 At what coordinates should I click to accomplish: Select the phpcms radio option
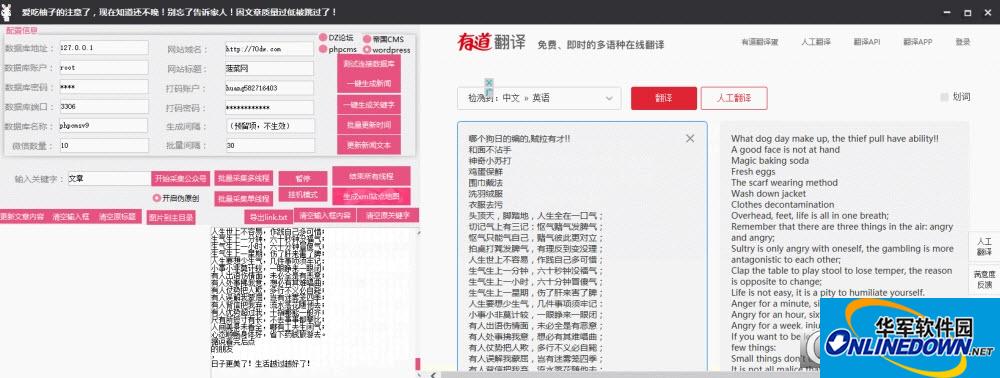tap(338, 49)
